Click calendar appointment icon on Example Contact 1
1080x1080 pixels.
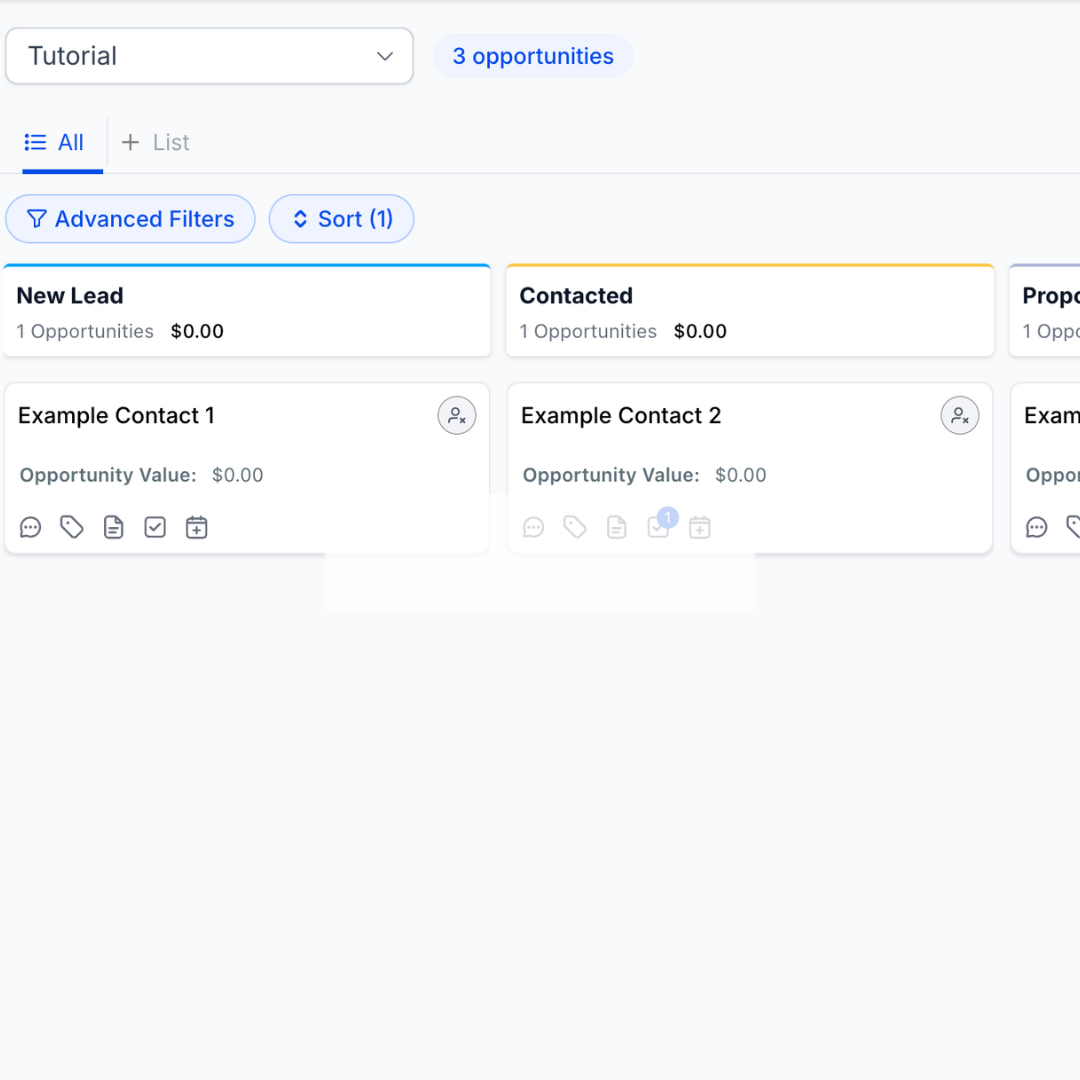[197, 527]
